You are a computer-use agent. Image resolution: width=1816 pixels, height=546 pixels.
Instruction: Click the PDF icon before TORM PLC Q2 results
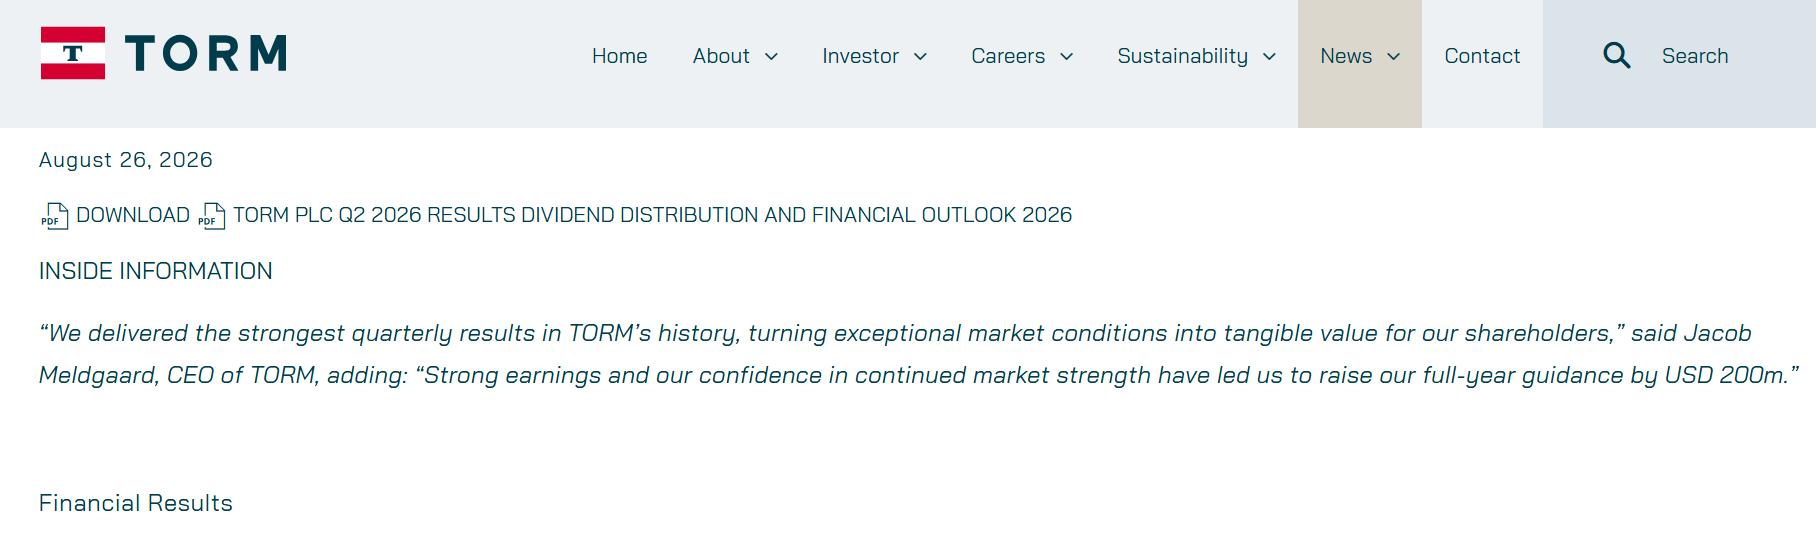pyautogui.click(x=211, y=216)
